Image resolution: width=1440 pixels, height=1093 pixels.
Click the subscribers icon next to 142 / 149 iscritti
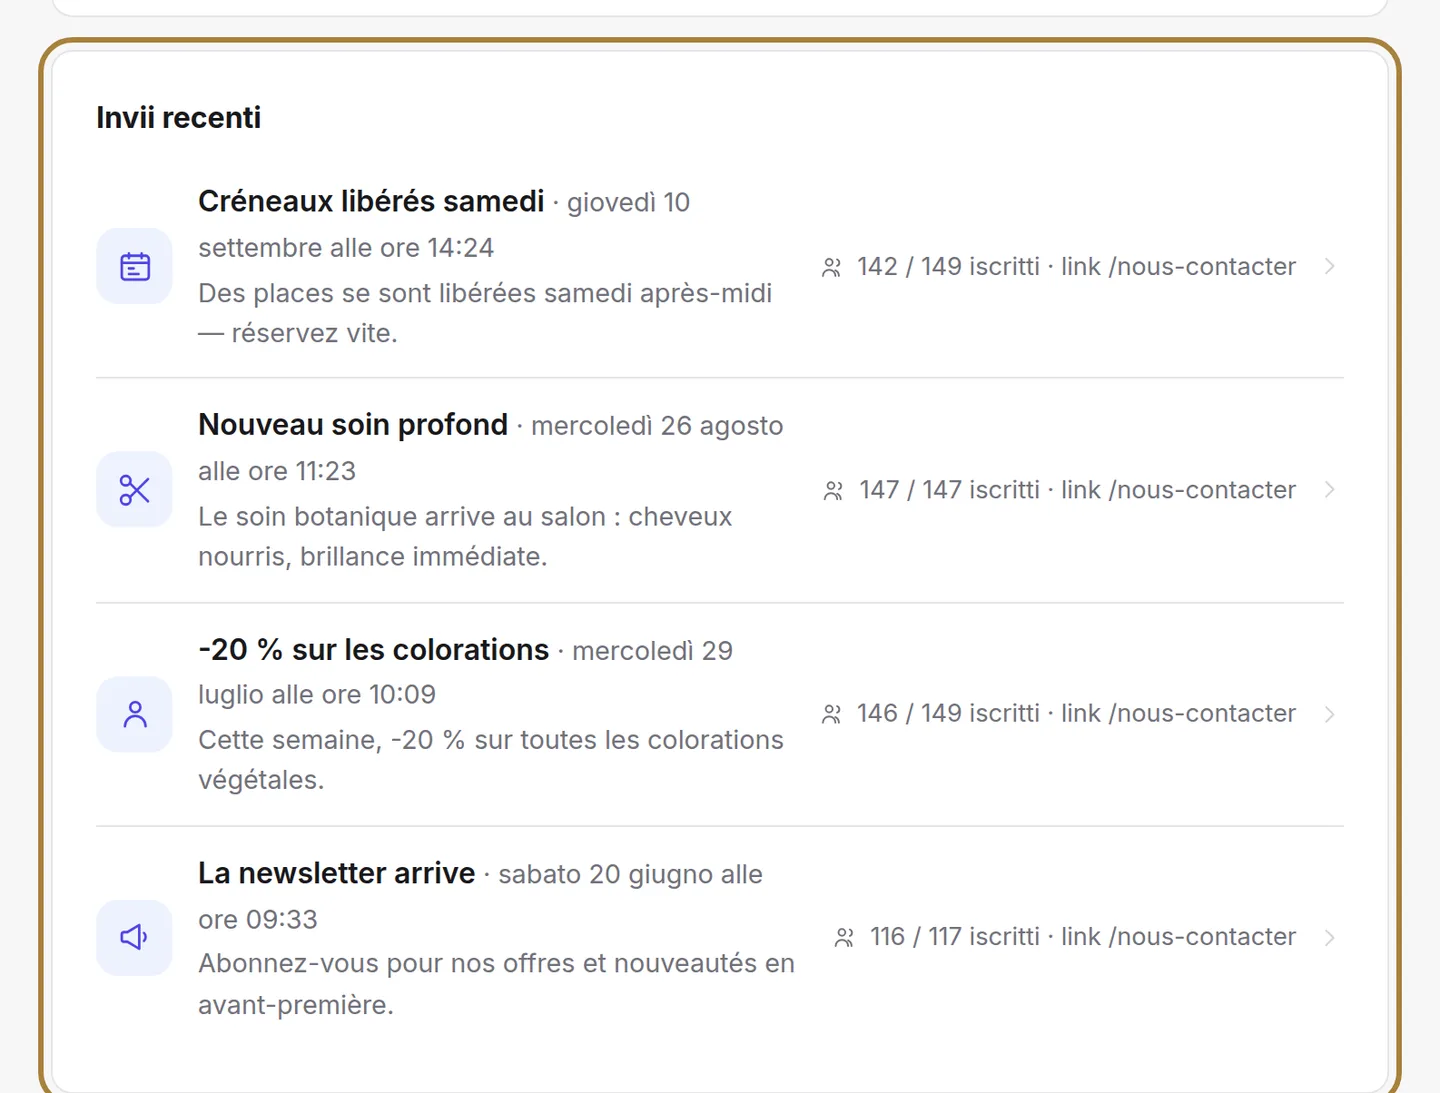[x=831, y=268]
